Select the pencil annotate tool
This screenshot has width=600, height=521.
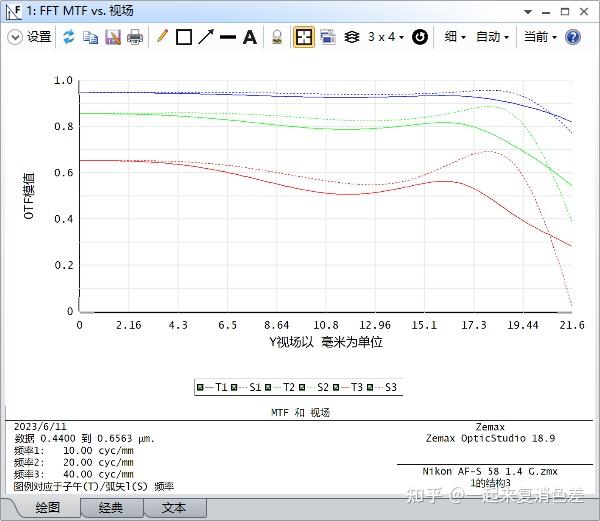(x=162, y=37)
